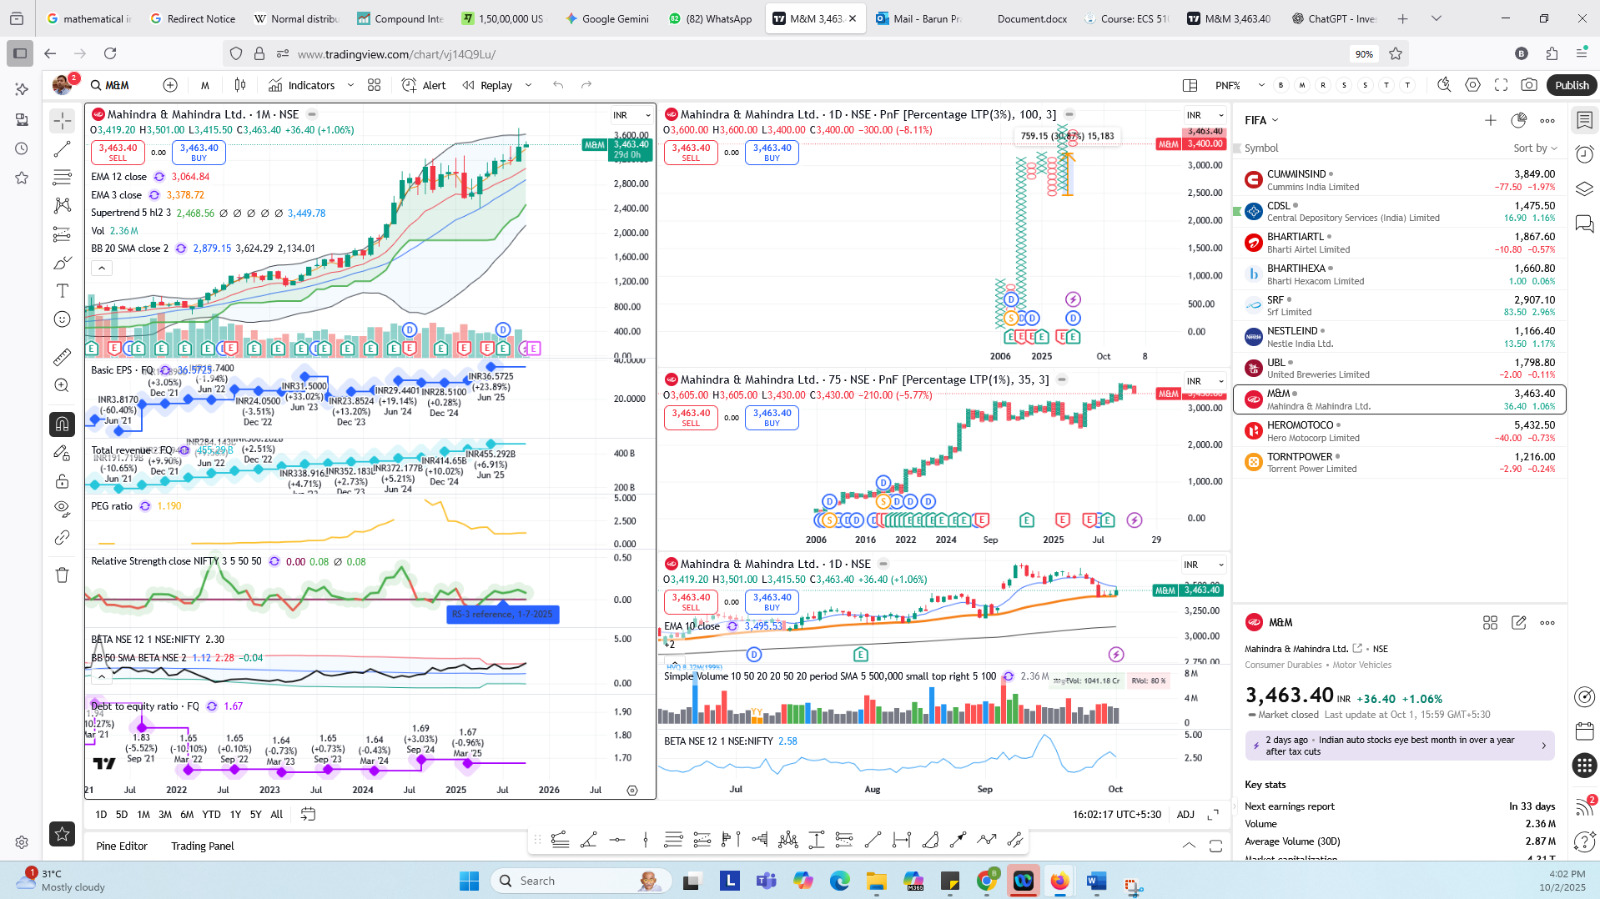This screenshot has height=899, width=1600.
Task: Create an Alert
Action: point(424,85)
